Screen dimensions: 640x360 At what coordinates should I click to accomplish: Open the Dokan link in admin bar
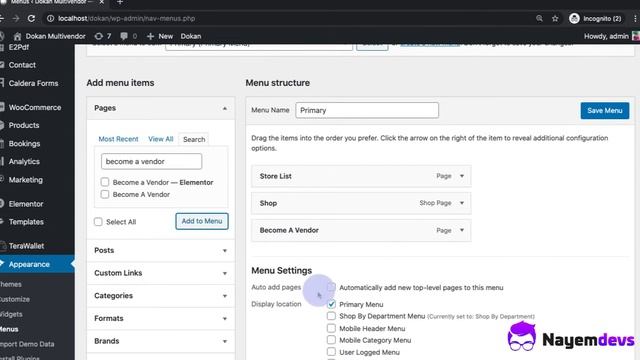coord(191,36)
